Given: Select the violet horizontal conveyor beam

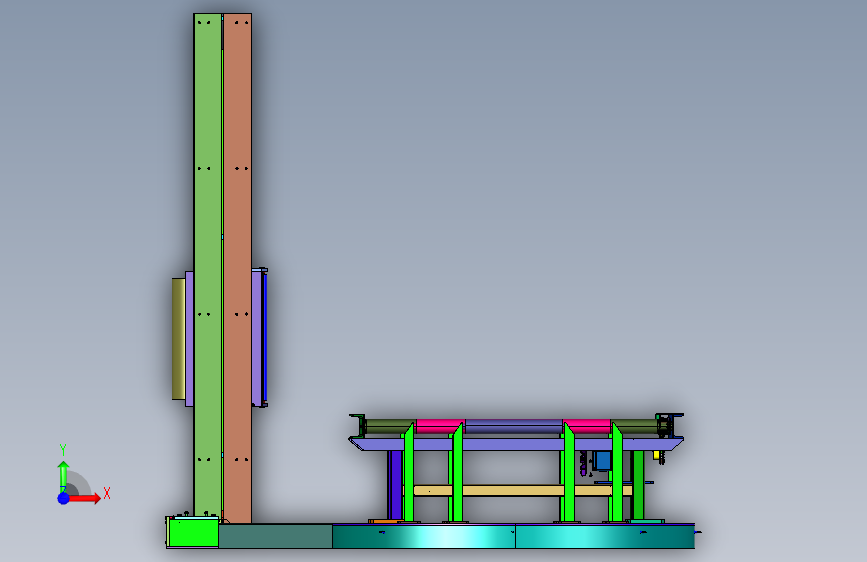Looking at the screenshot, I should point(515,444).
